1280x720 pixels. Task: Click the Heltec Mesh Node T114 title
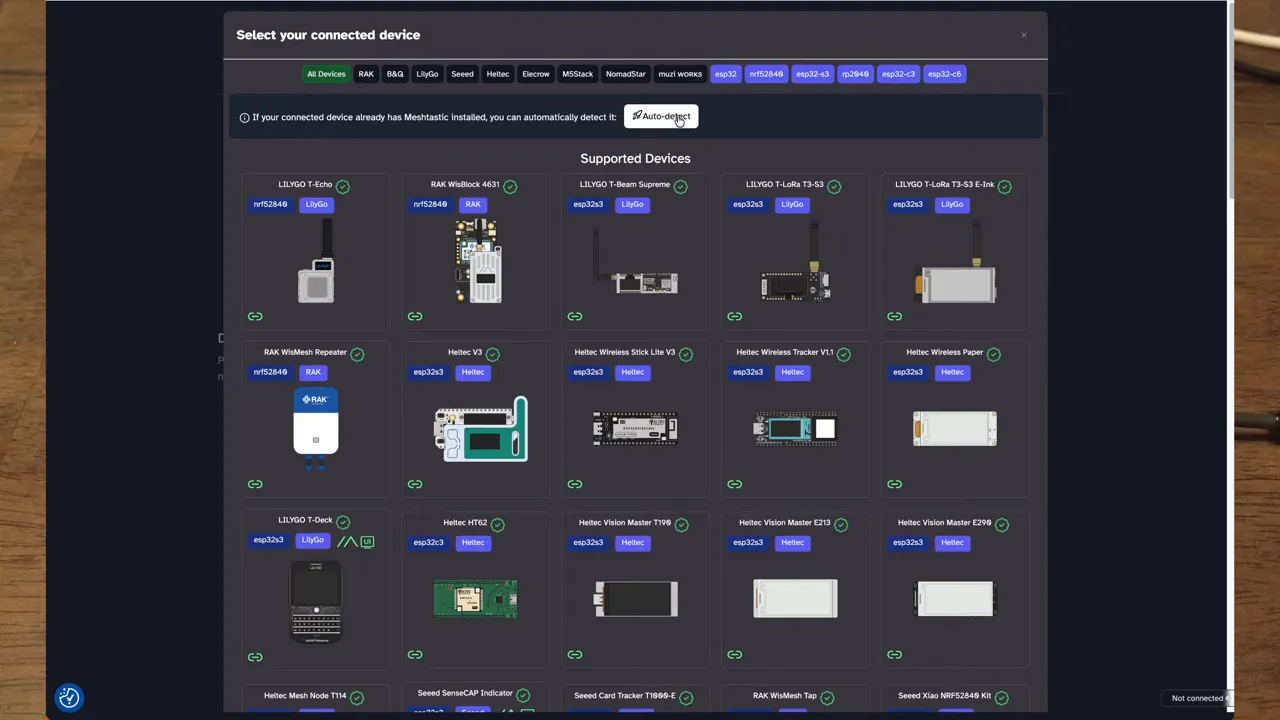[x=305, y=696]
